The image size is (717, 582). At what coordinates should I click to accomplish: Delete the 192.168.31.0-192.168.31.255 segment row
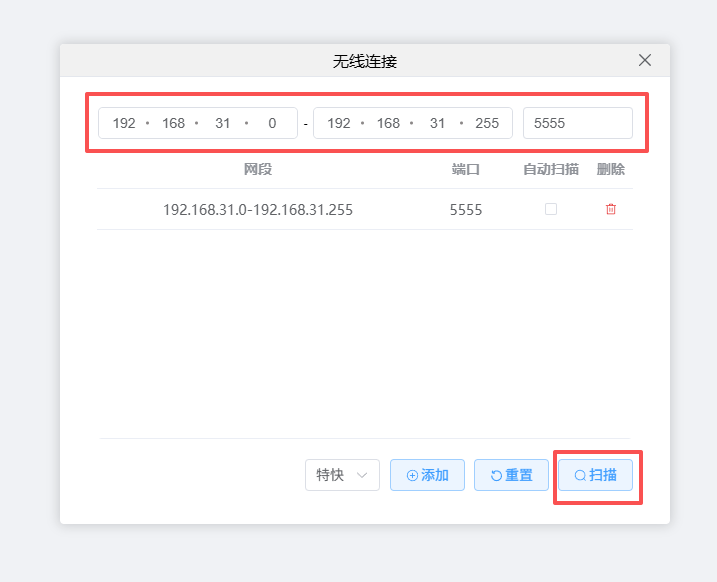(611, 209)
